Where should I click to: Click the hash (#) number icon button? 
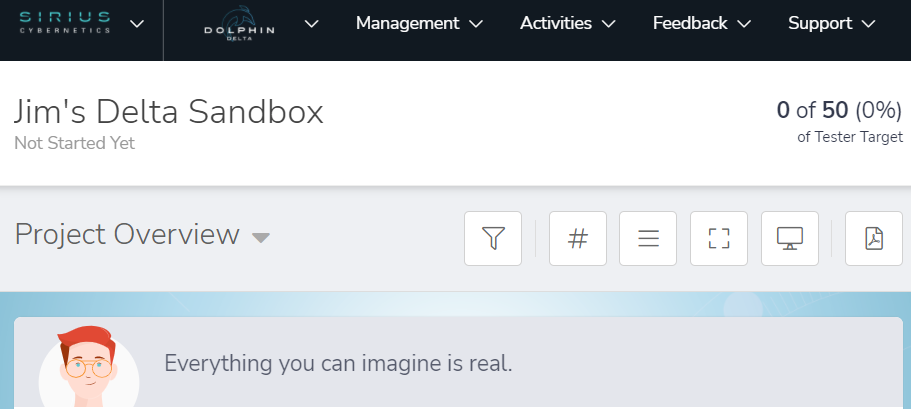(578, 238)
